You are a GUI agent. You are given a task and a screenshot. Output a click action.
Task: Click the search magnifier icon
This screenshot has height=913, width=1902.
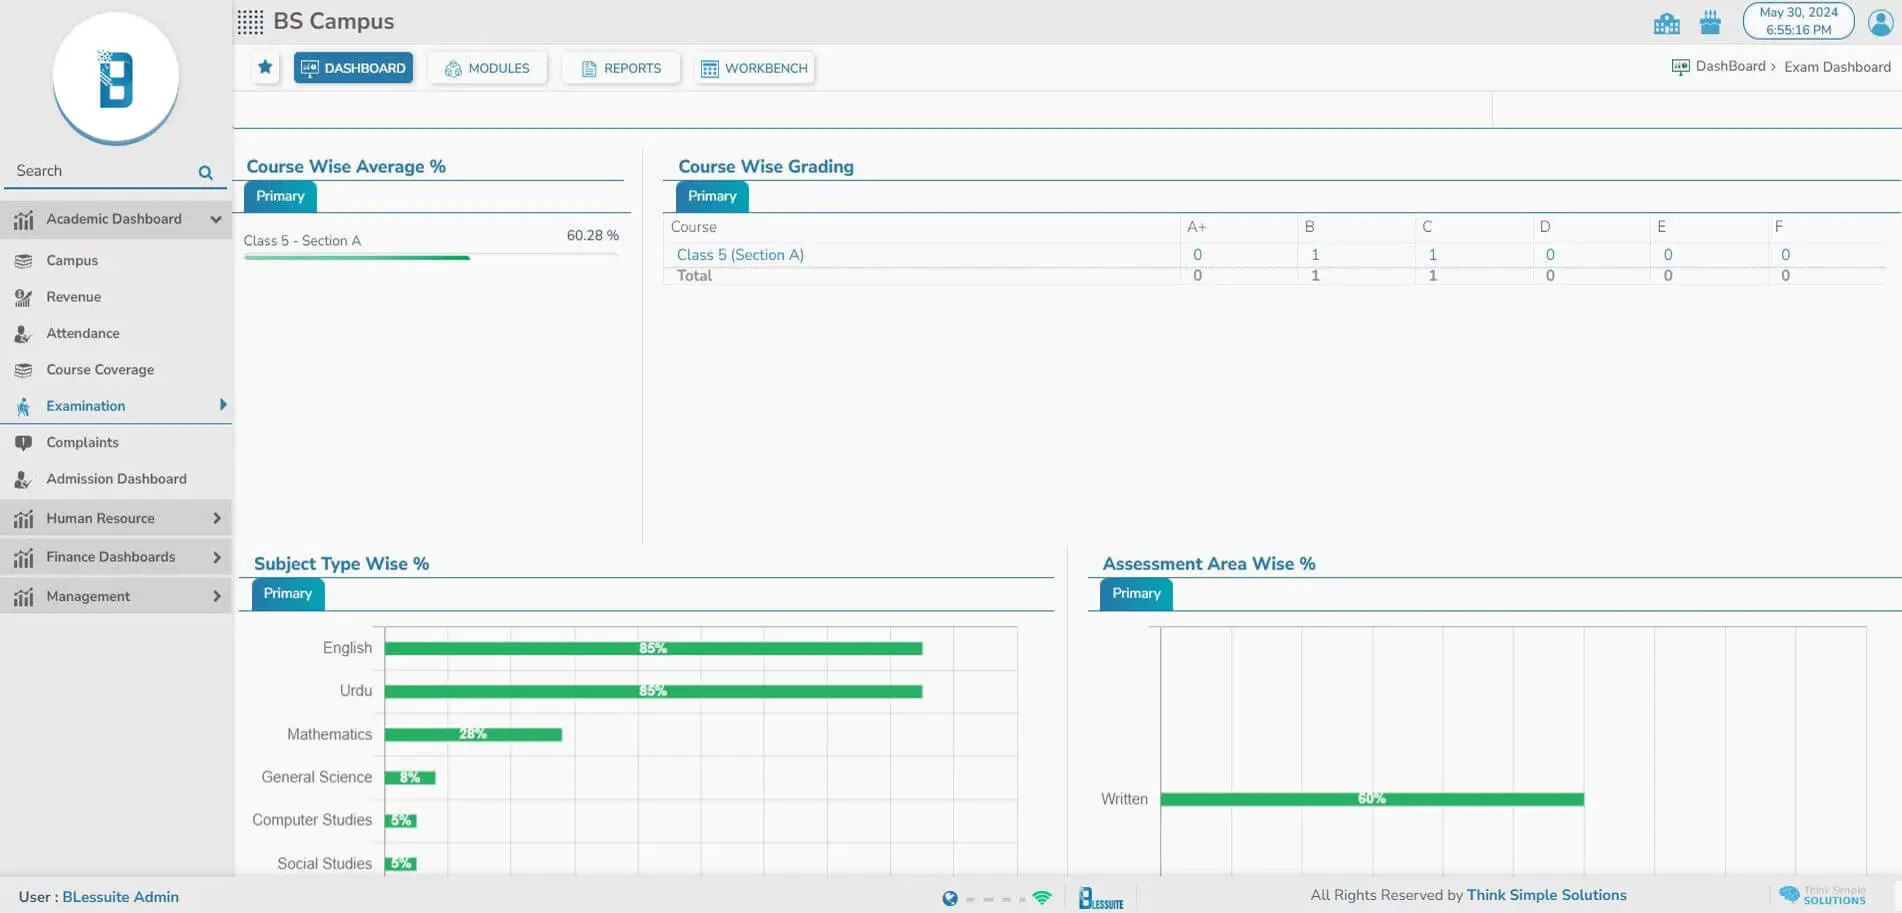pyautogui.click(x=205, y=172)
